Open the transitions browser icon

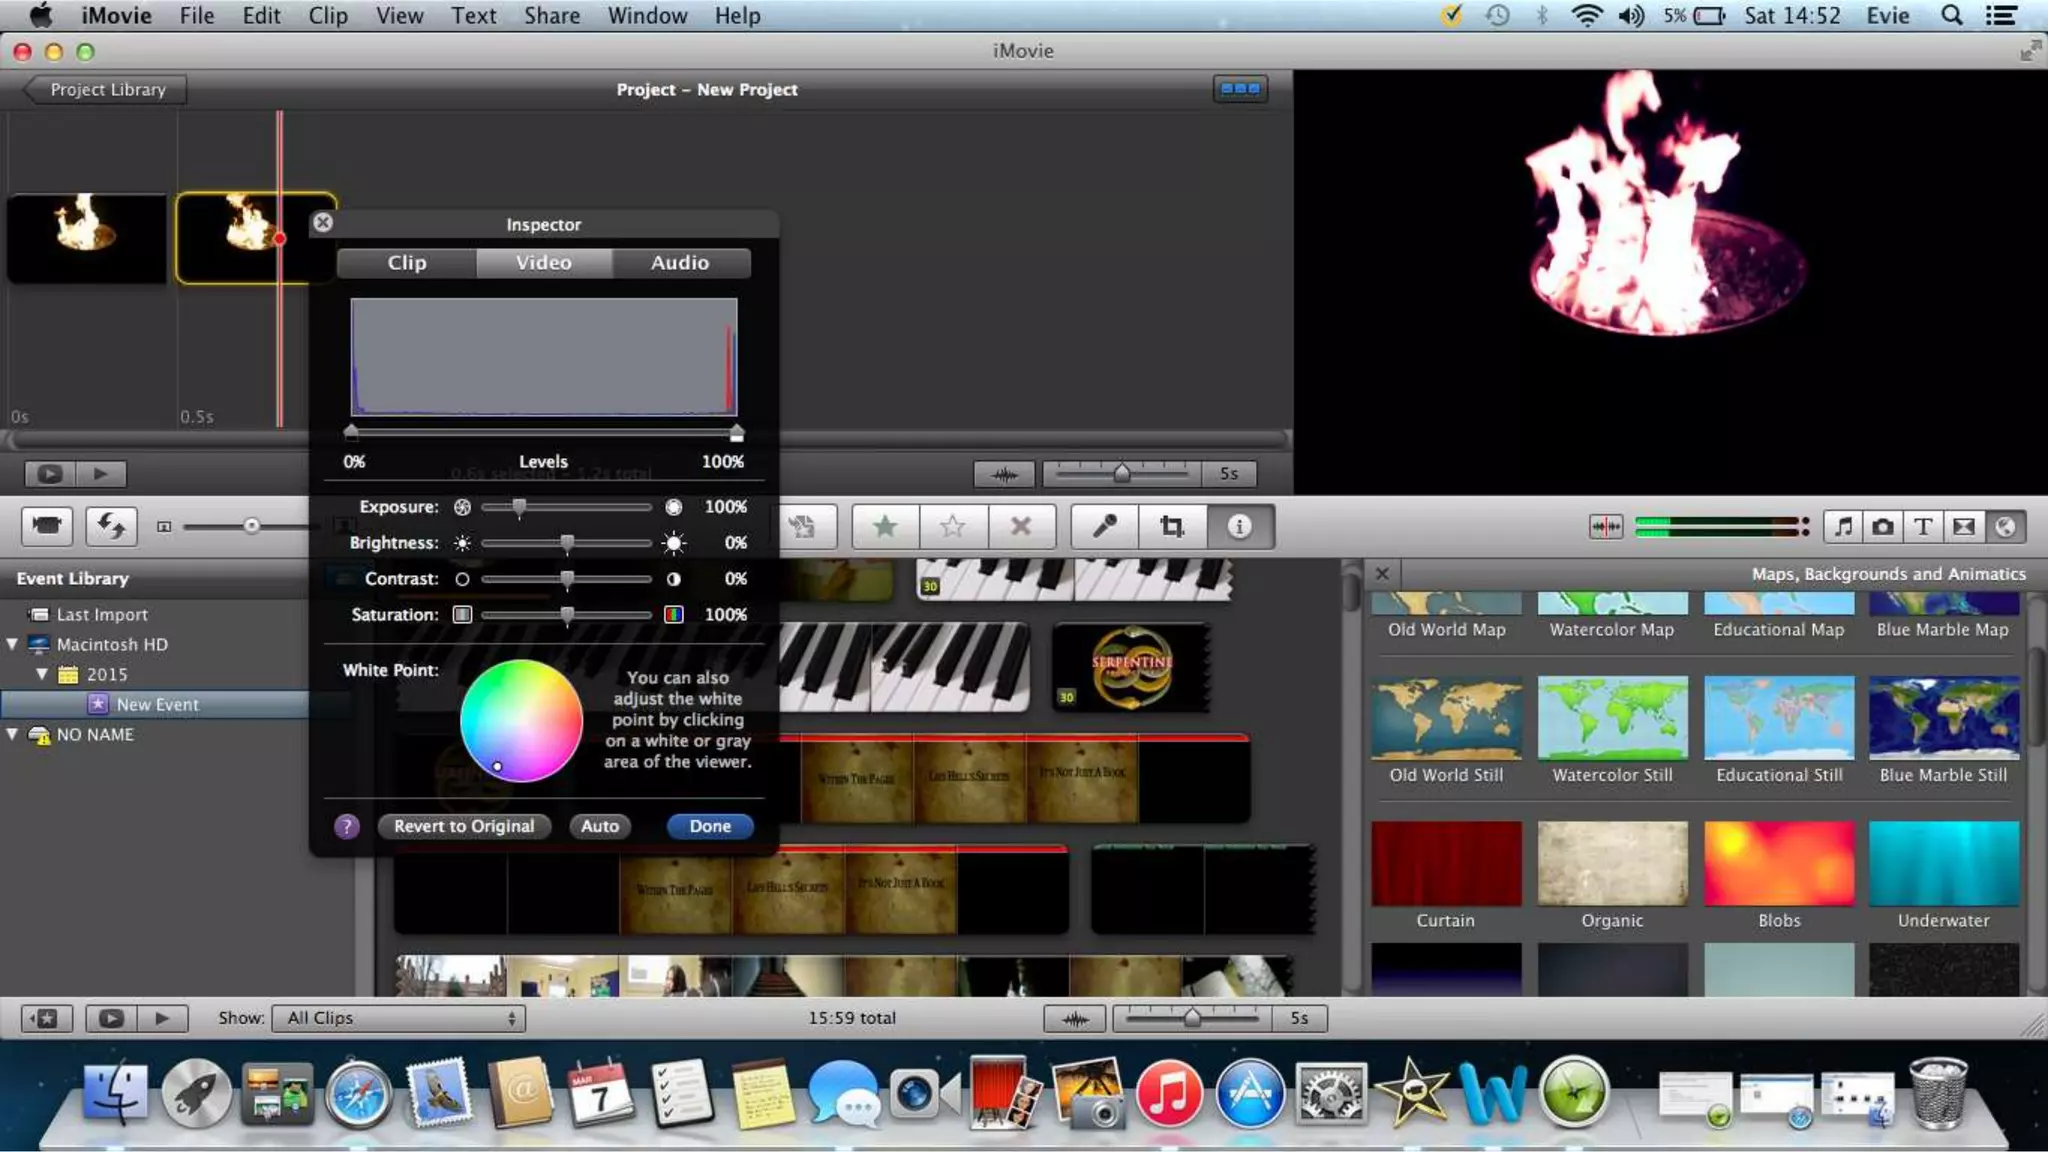(1964, 527)
